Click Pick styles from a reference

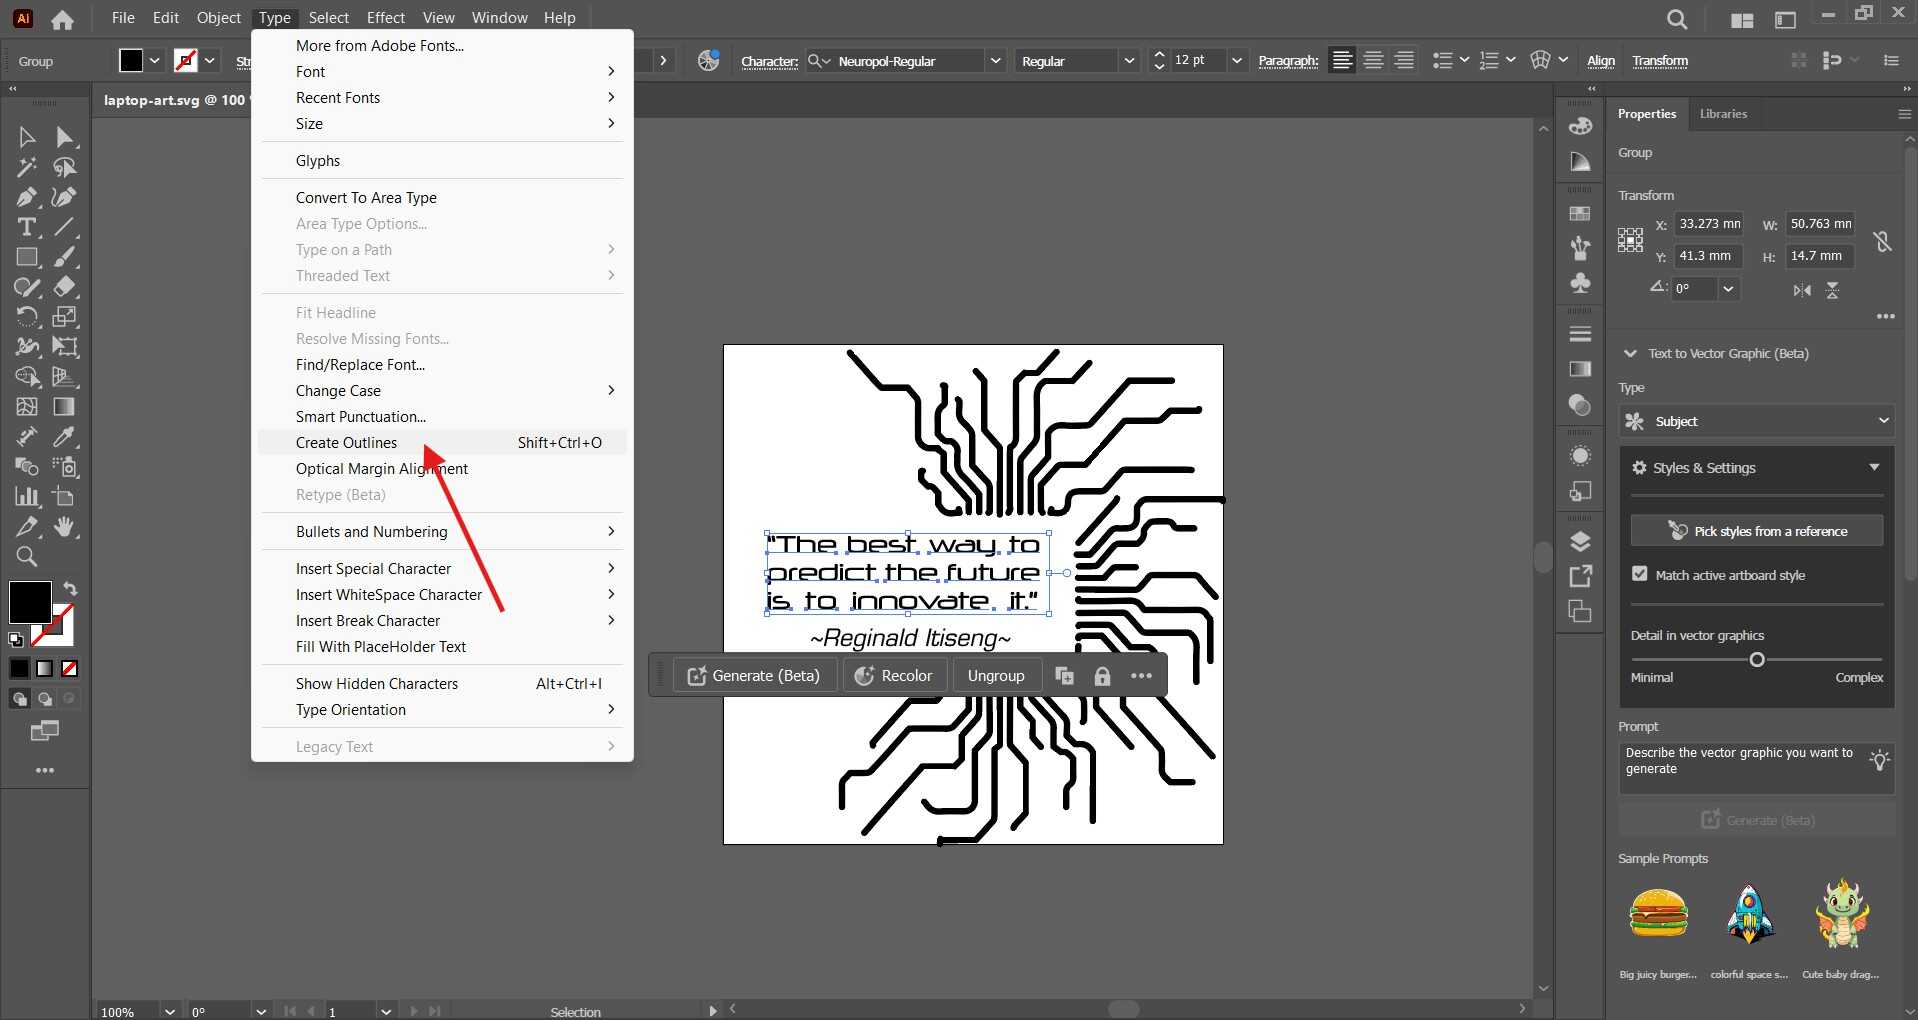pos(1757,531)
